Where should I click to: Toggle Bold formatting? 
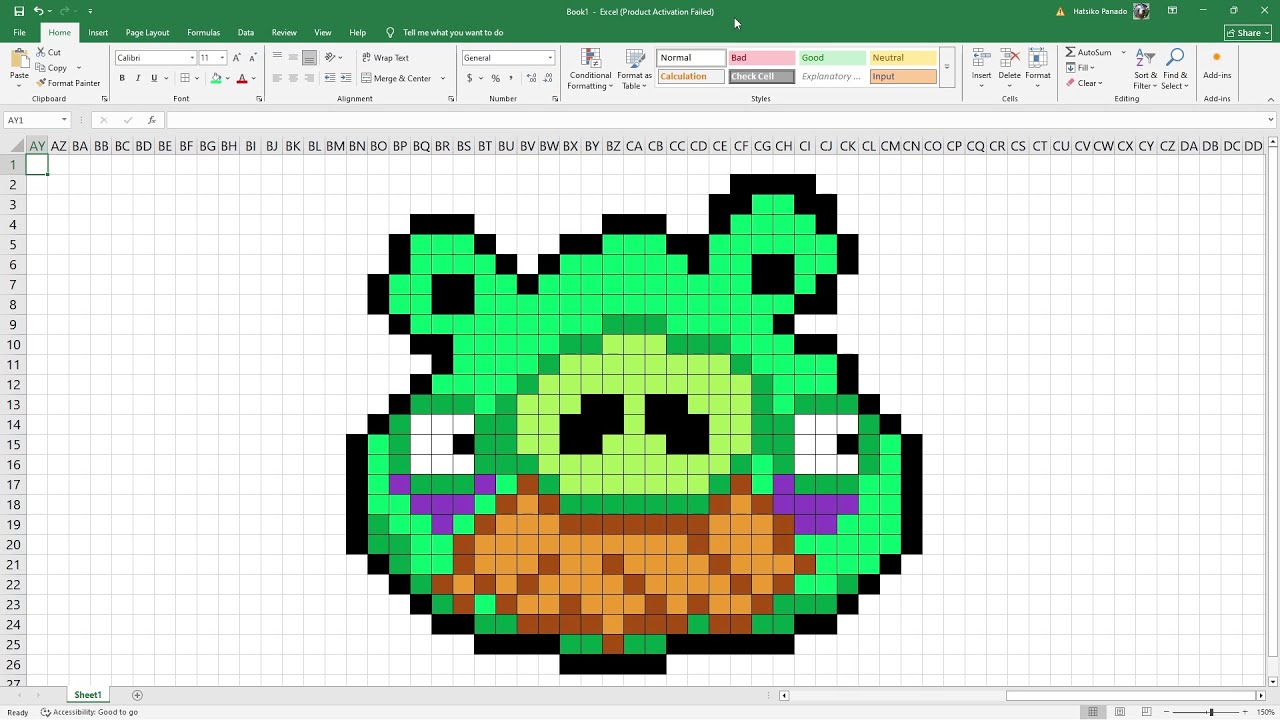click(x=122, y=78)
